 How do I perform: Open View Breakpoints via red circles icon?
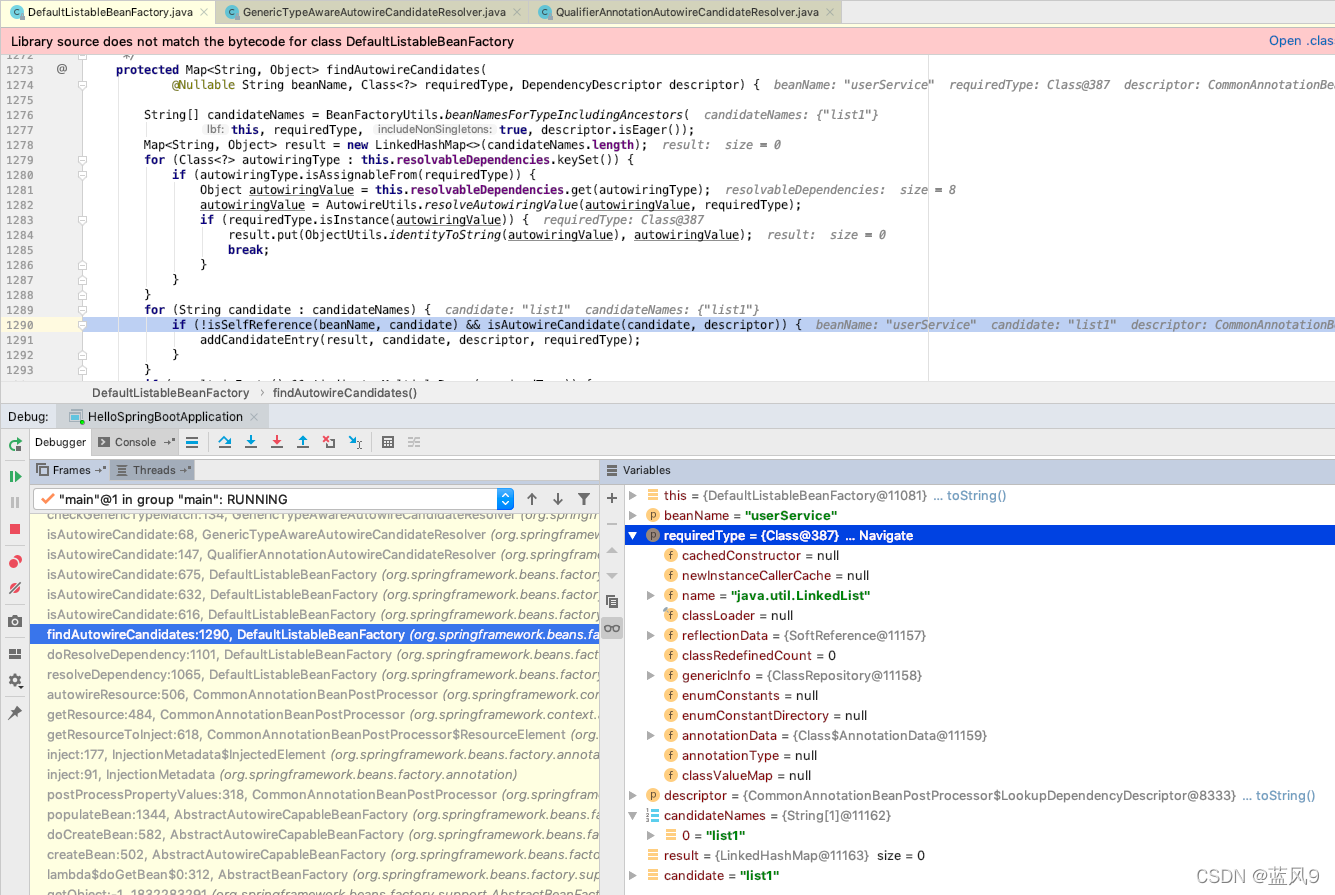point(14,561)
